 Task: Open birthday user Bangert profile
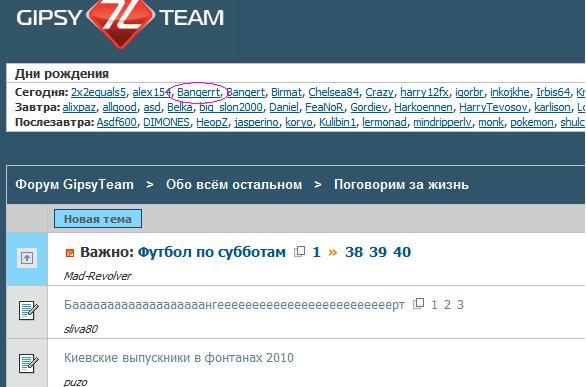pyautogui.click(x=246, y=92)
